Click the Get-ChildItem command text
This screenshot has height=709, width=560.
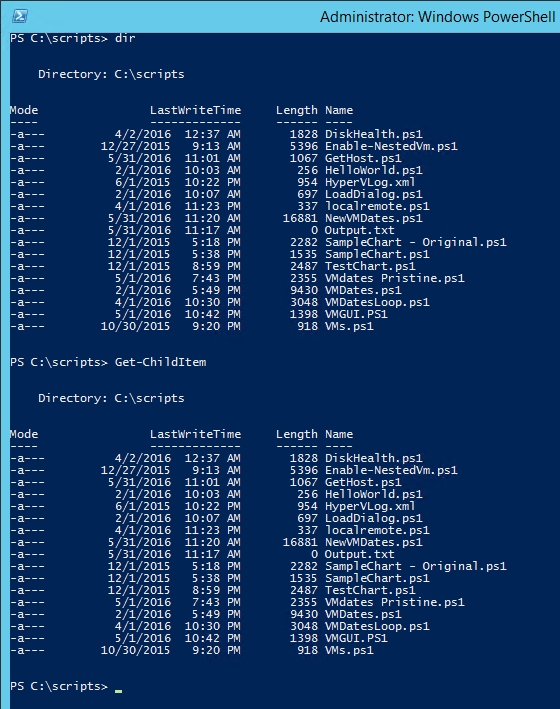tap(161, 362)
